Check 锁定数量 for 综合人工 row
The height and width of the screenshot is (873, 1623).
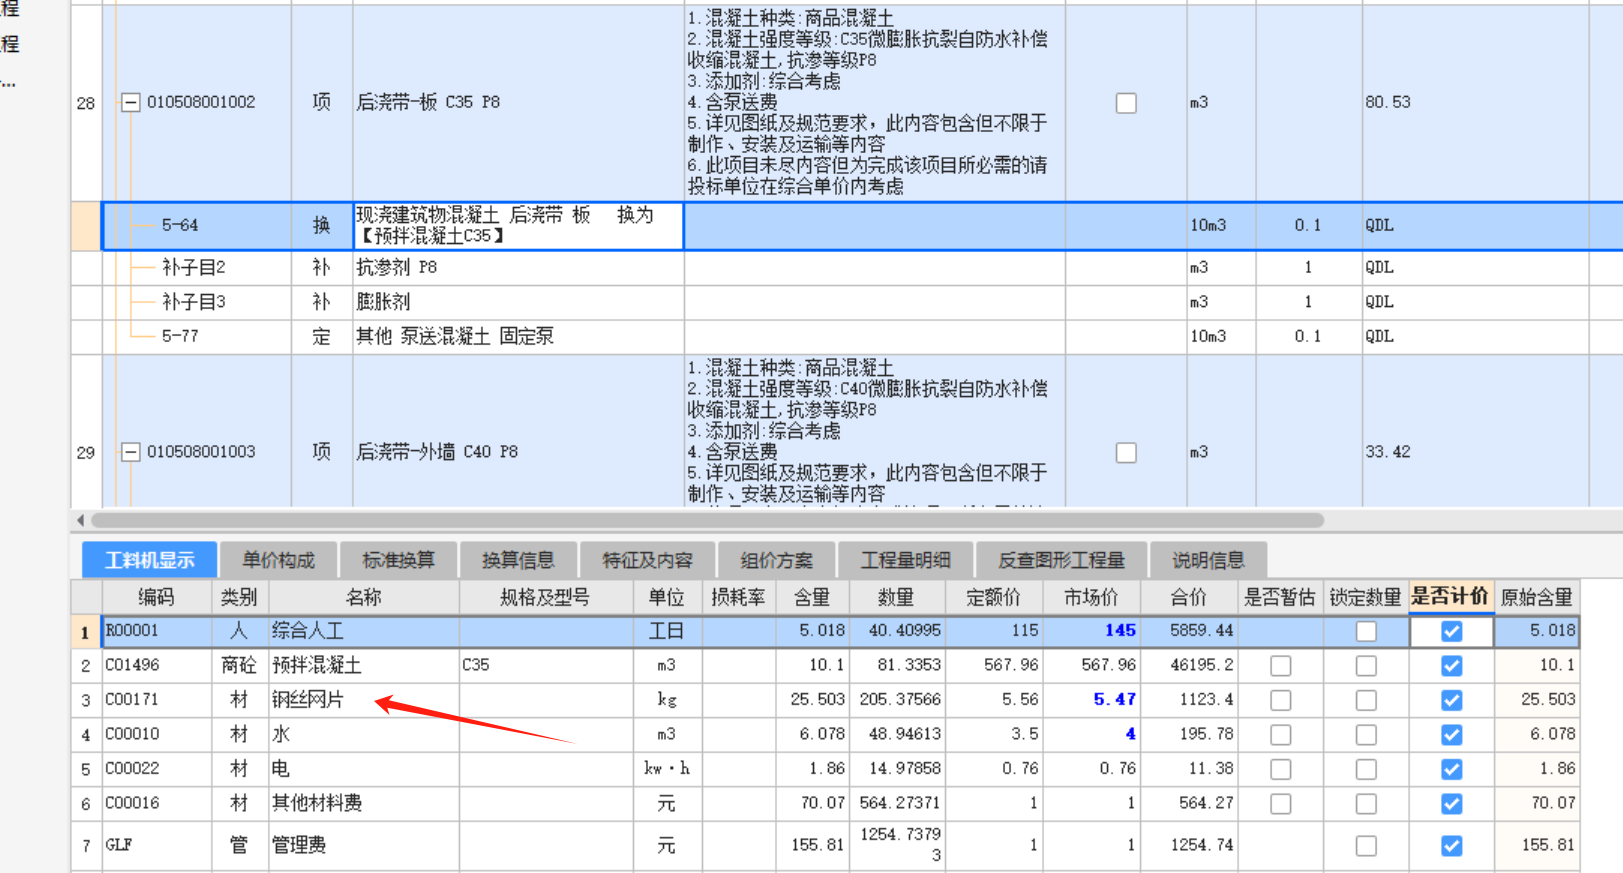pos(1366,631)
